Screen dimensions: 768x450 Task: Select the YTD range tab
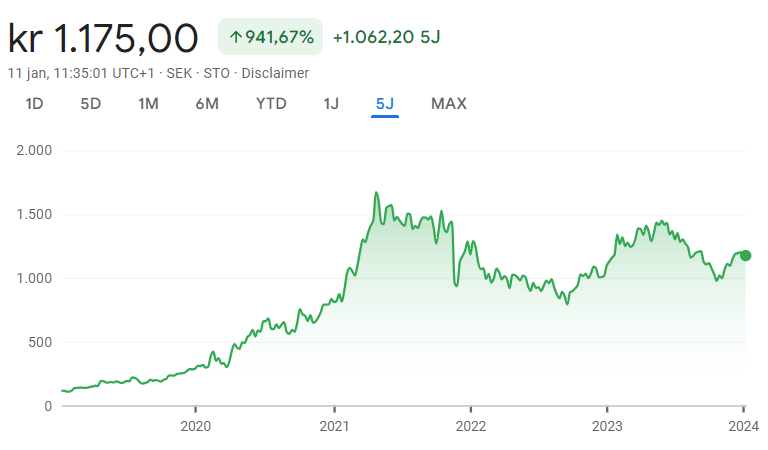271,104
